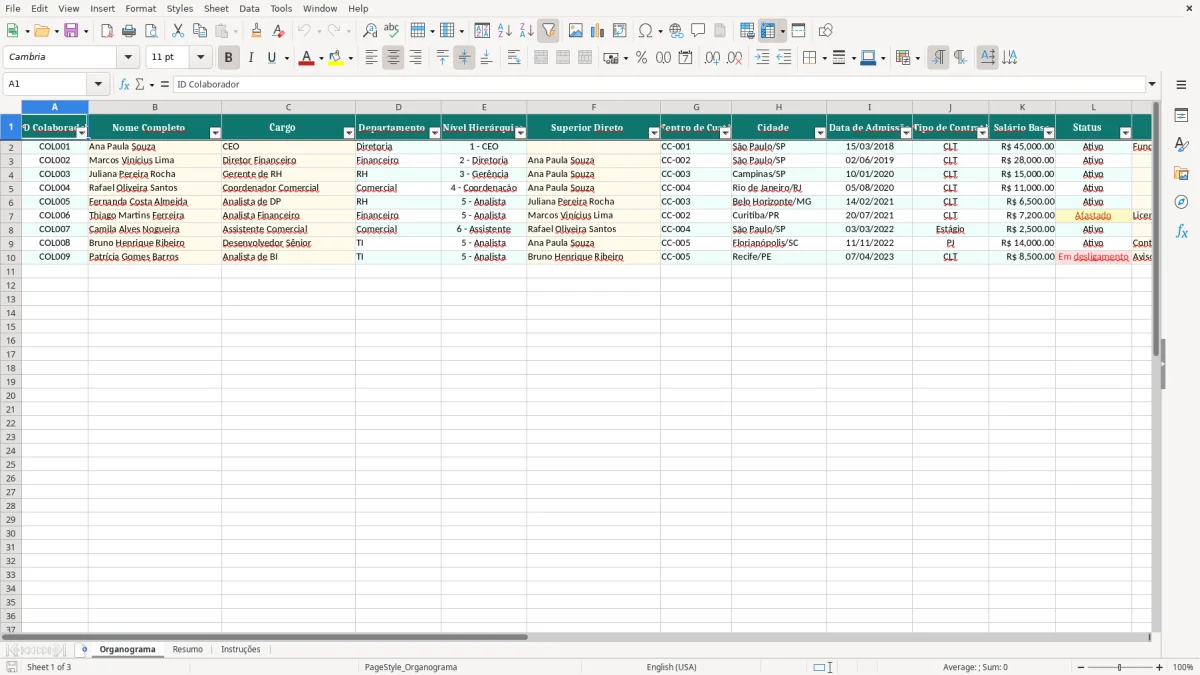Open the Sheet menu
Viewport: 1200px width, 675px height.
216,8
